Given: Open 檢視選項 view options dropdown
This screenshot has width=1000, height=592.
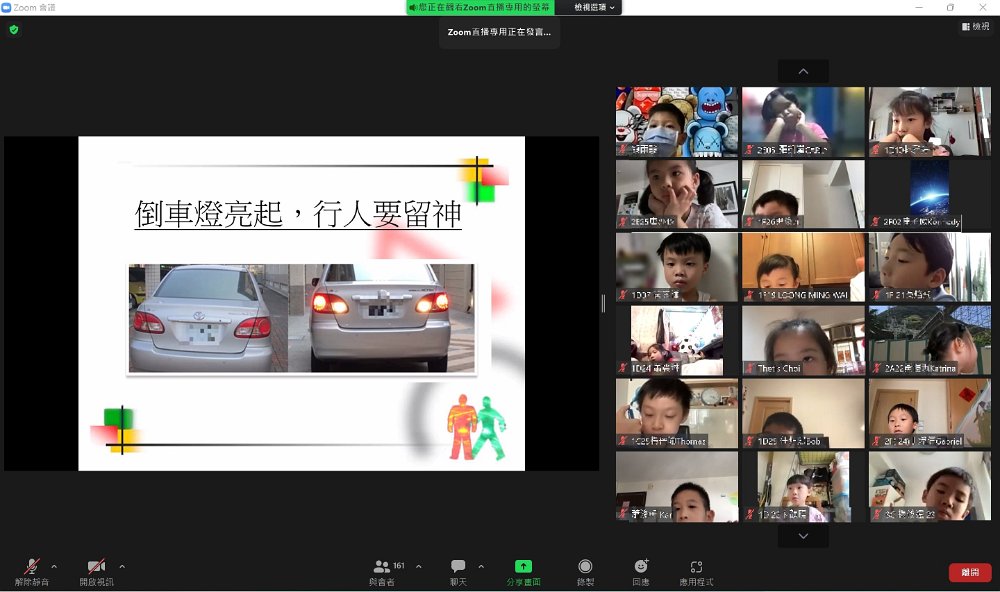Looking at the screenshot, I should 594,7.
